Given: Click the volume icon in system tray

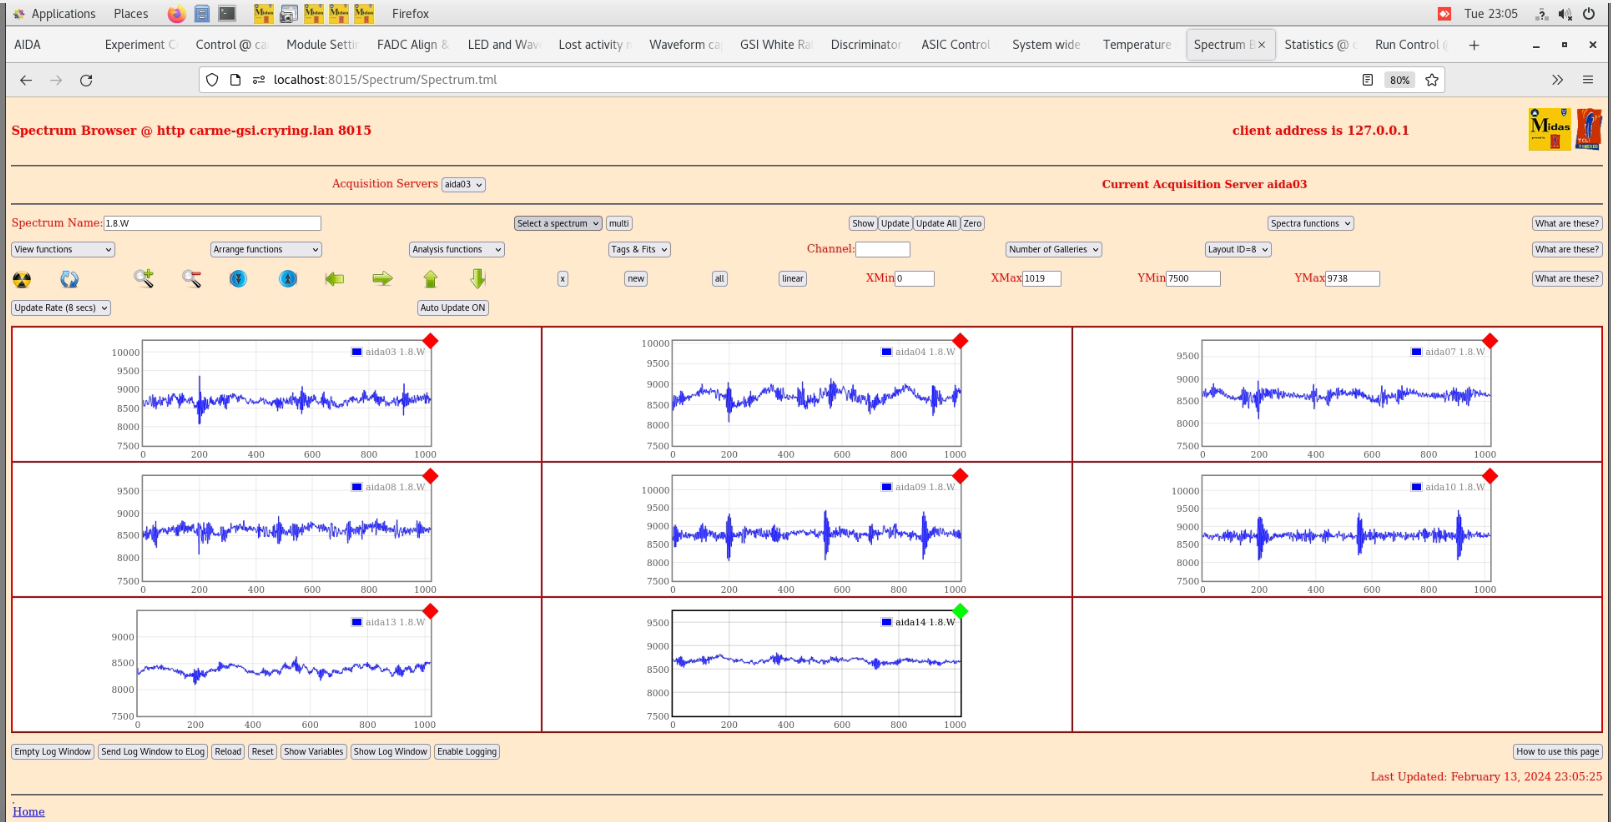Looking at the screenshot, I should pyautogui.click(x=1565, y=14).
